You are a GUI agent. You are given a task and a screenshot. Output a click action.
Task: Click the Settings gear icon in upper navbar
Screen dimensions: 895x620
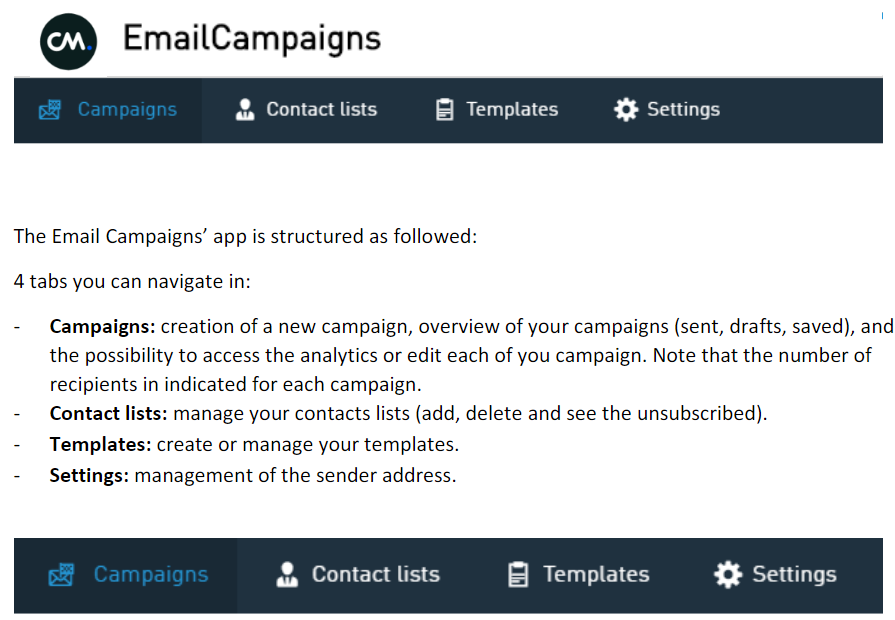626,110
